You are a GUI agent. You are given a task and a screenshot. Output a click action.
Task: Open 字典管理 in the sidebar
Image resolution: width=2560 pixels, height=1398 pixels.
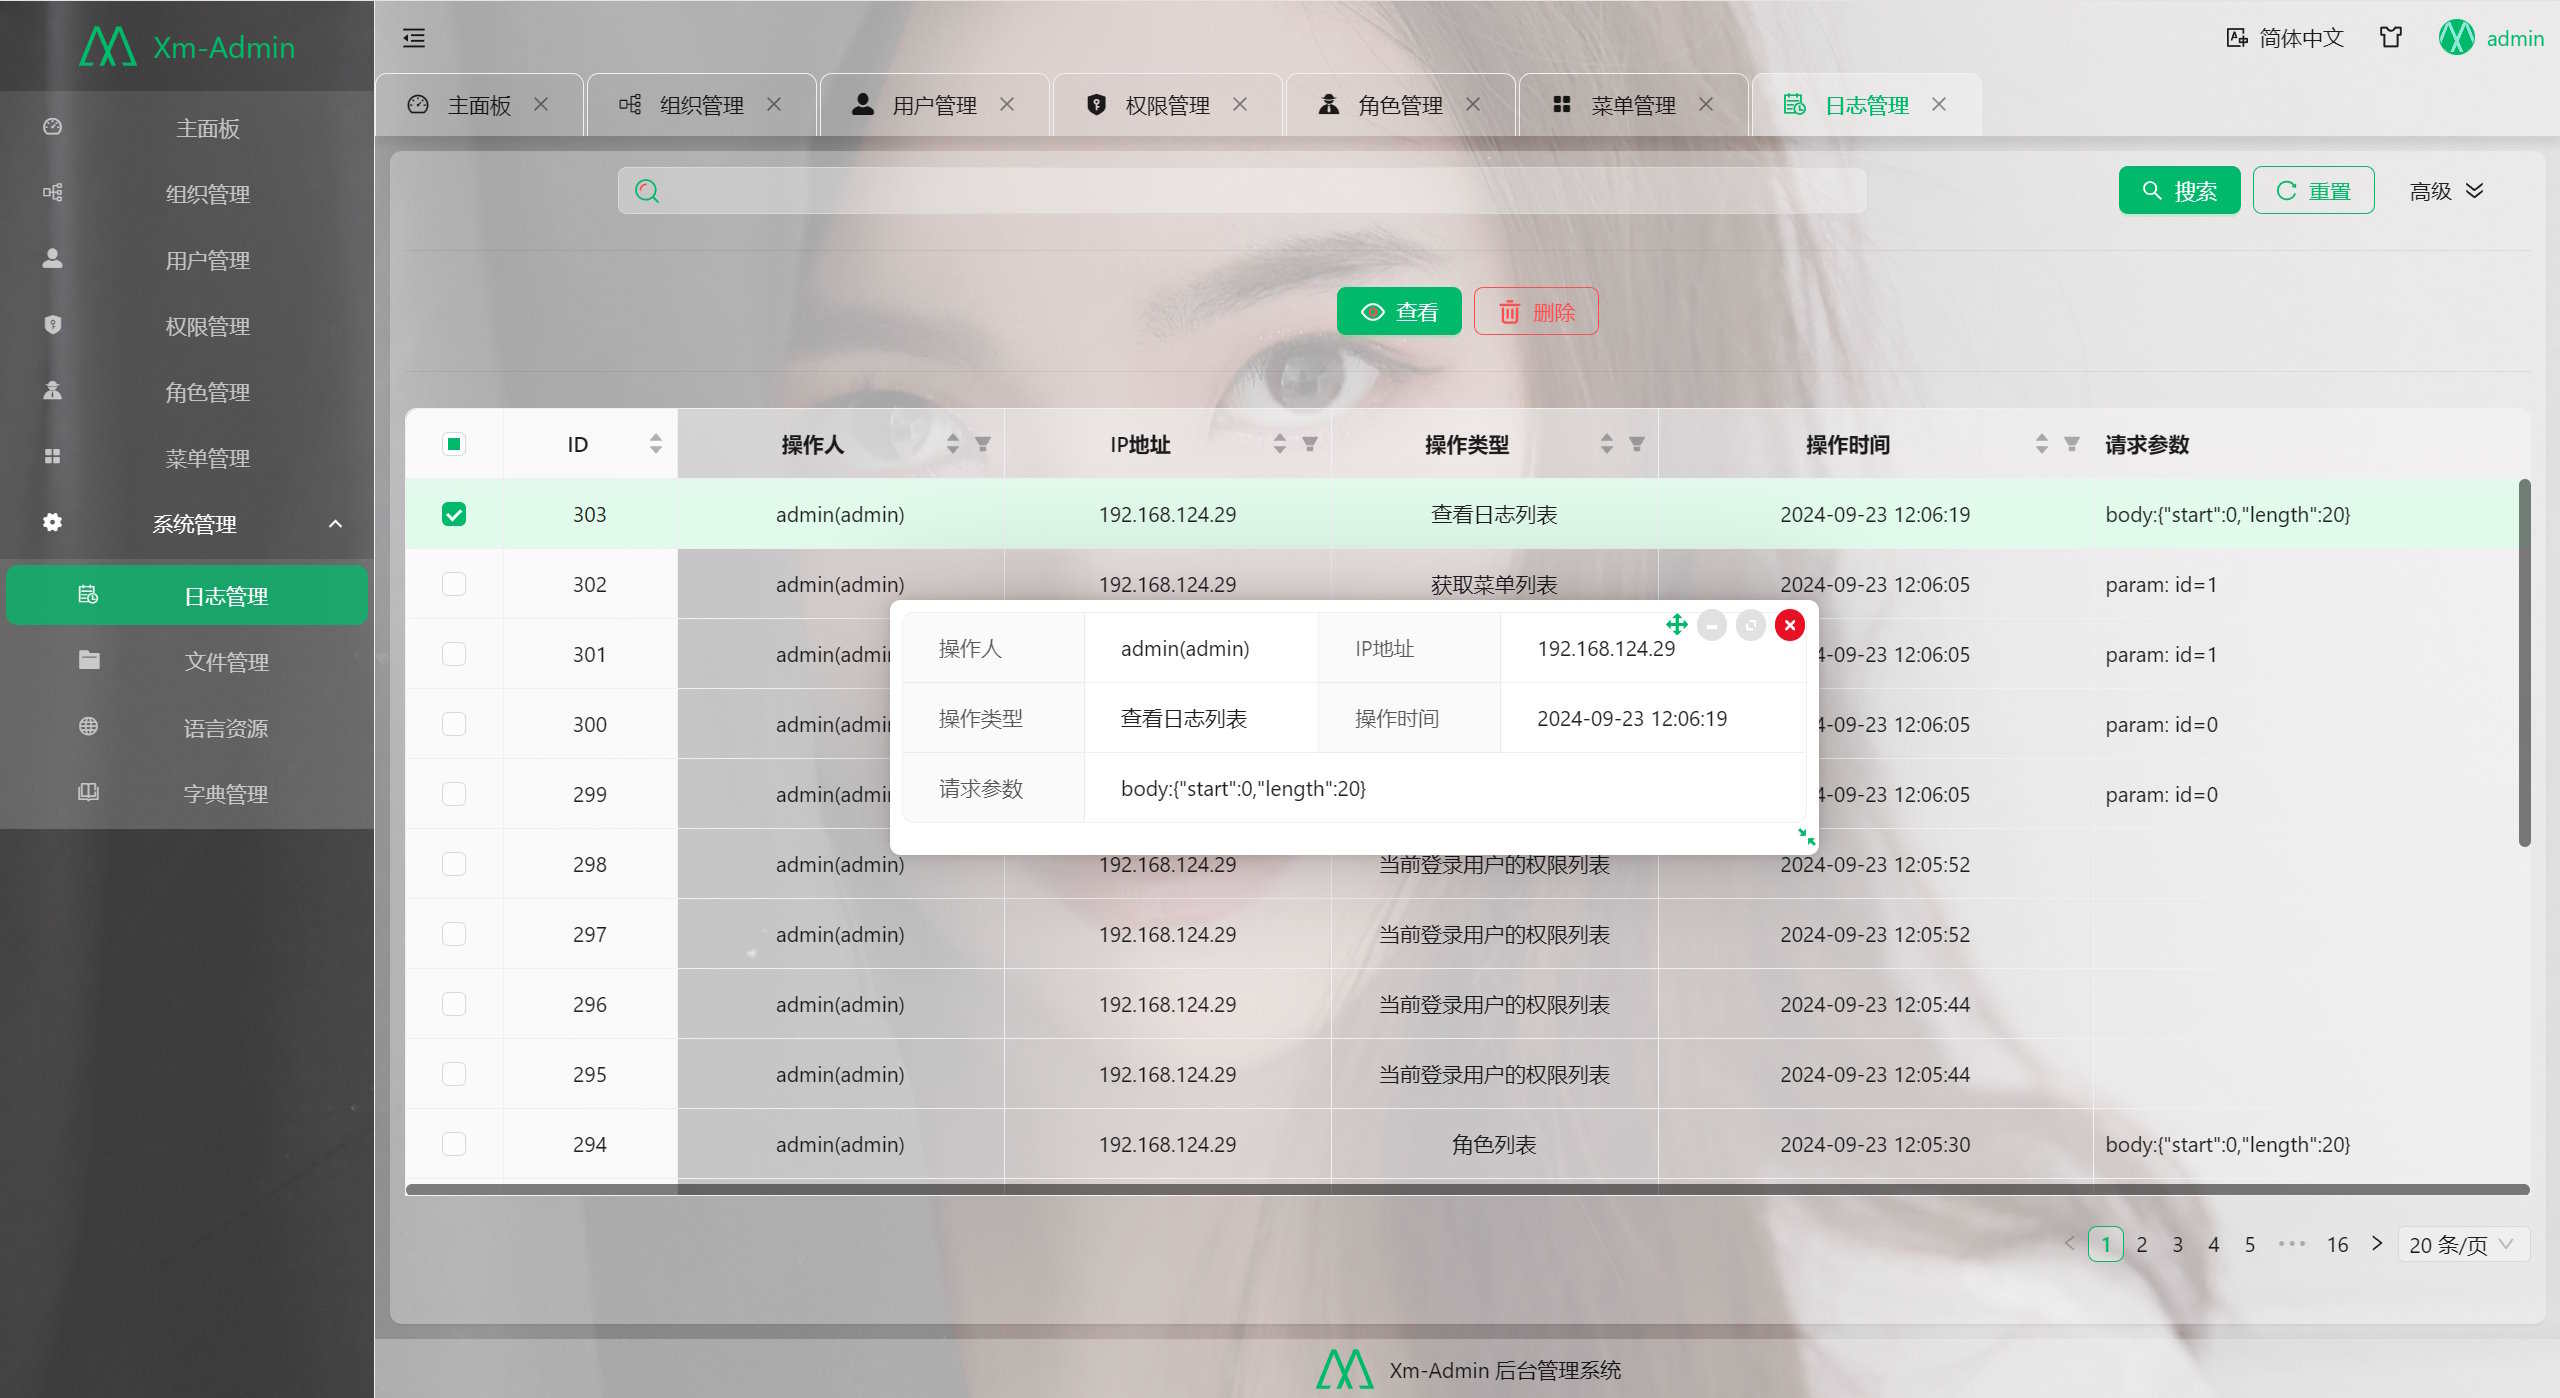pos(187,793)
